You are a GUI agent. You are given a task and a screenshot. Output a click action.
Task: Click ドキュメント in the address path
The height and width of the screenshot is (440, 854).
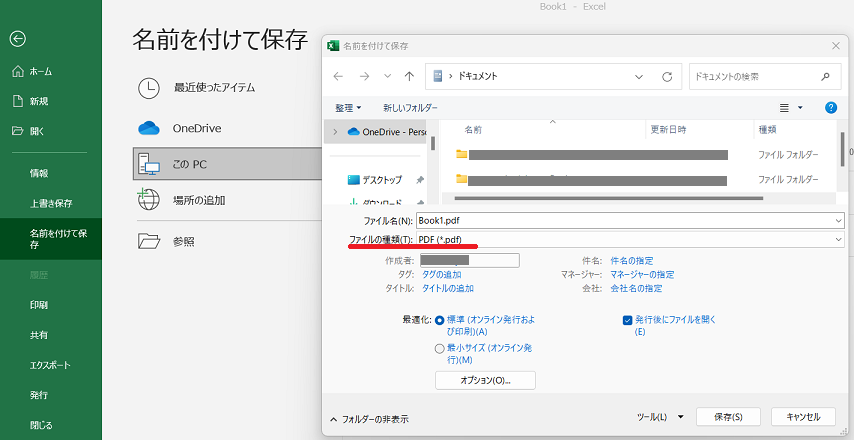click(x=478, y=77)
